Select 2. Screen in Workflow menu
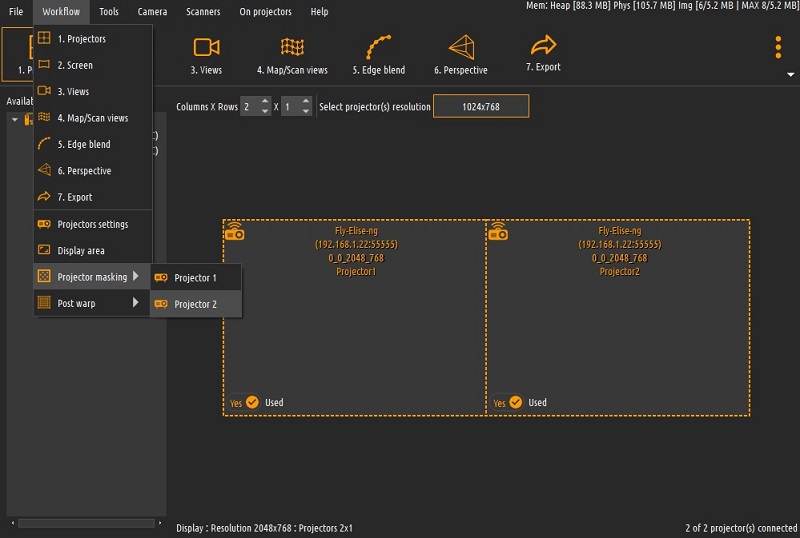The height and width of the screenshot is (538, 800). pos(93,65)
